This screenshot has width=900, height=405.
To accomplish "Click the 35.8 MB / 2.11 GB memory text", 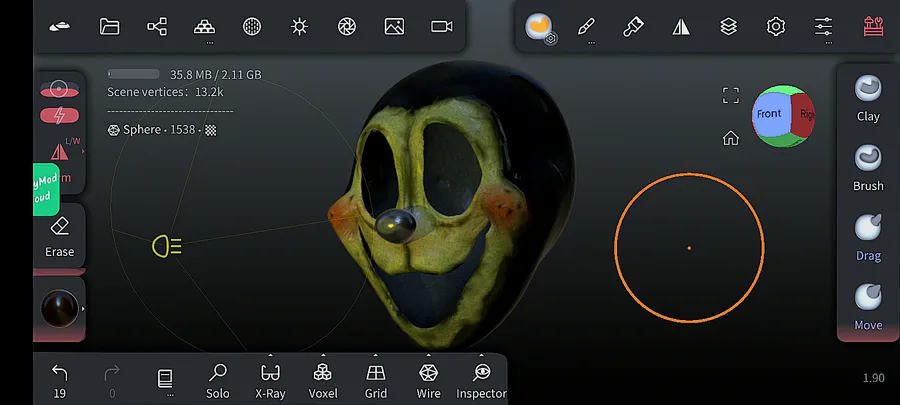I will (215, 75).
